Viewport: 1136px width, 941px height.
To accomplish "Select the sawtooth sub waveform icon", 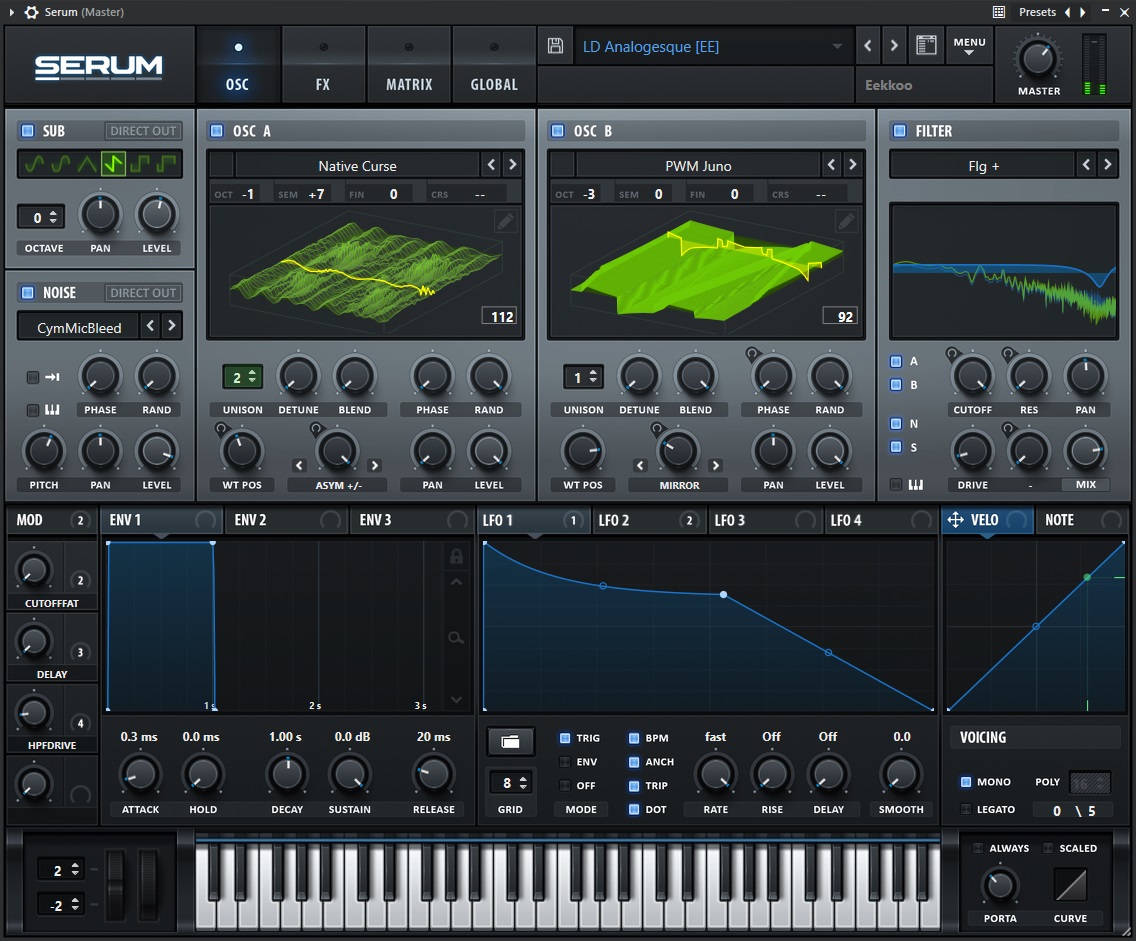I will tap(113, 164).
